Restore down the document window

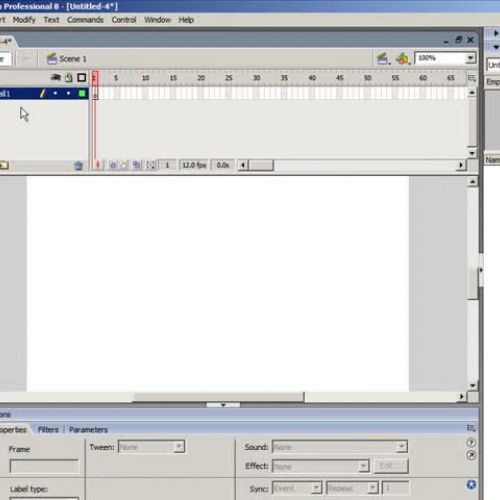pos(459,40)
